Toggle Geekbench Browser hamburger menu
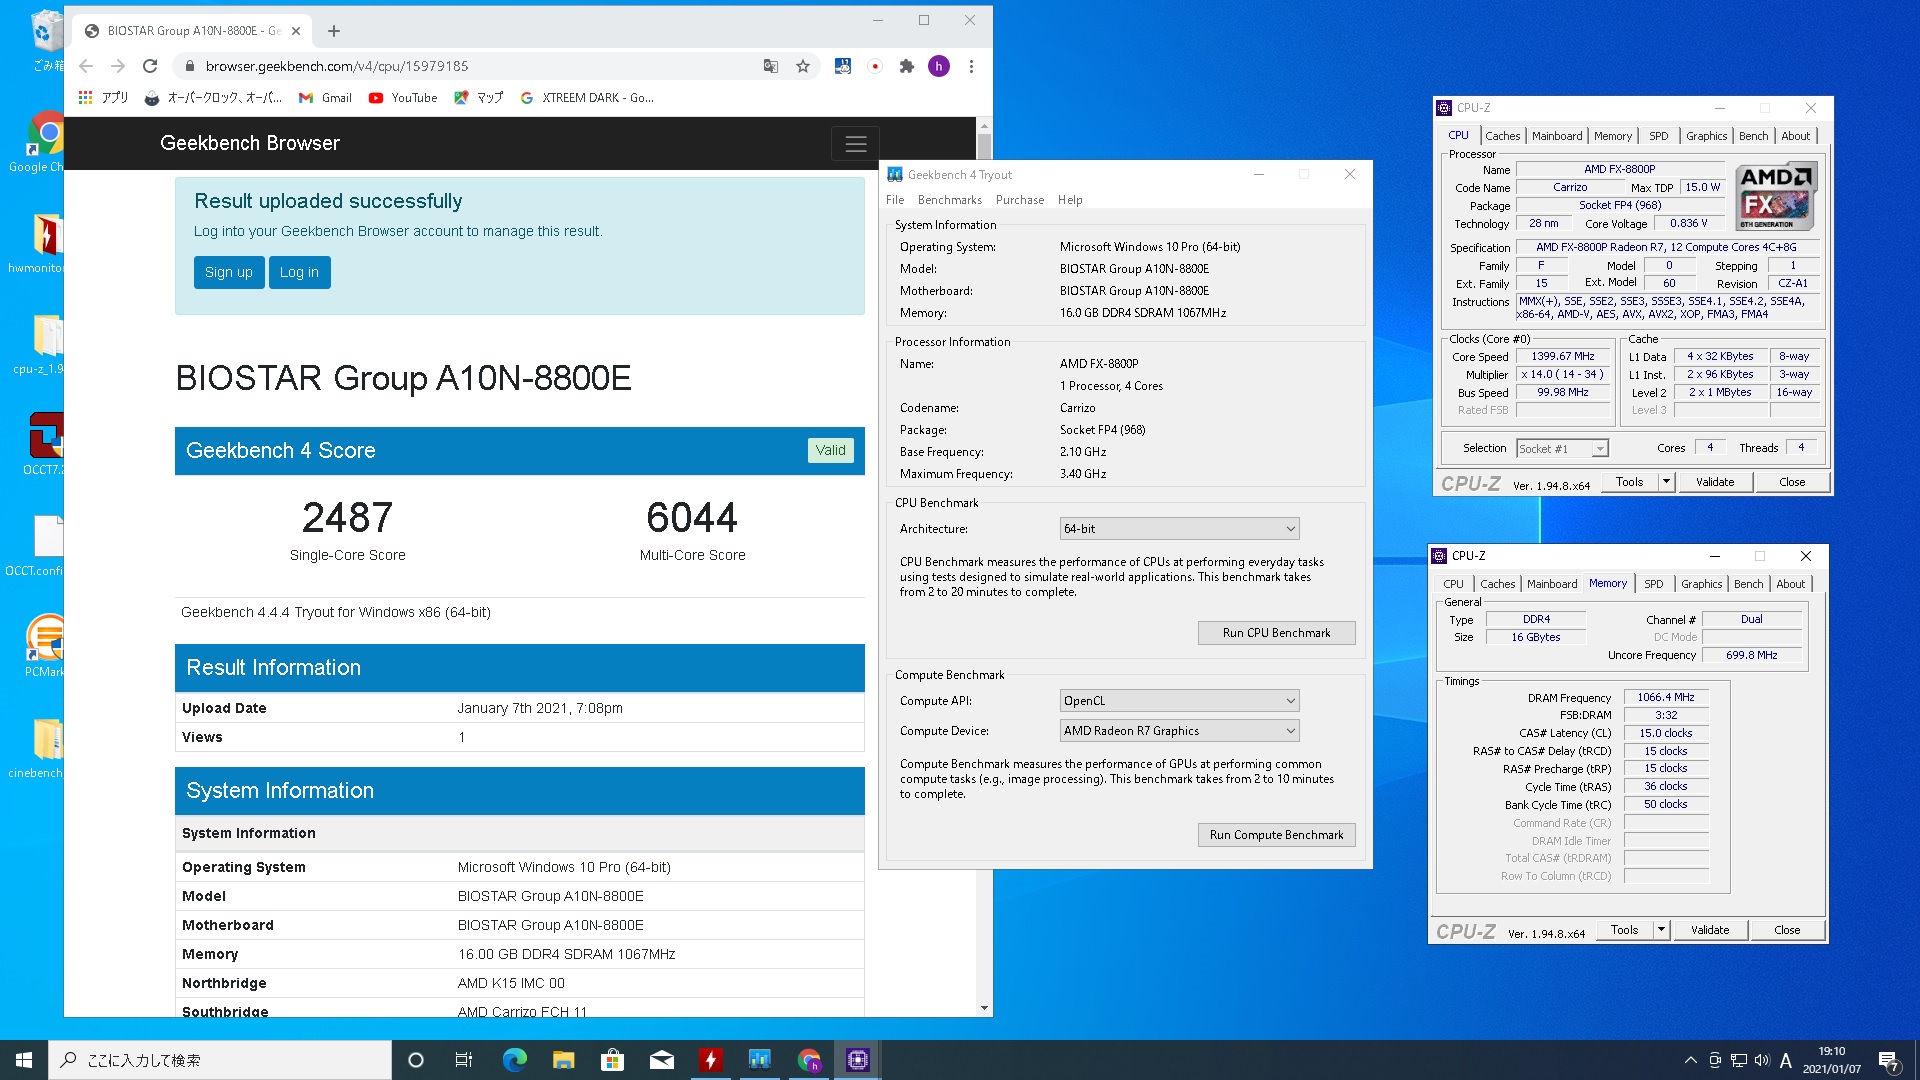This screenshot has width=1920, height=1080. point(855,144)
